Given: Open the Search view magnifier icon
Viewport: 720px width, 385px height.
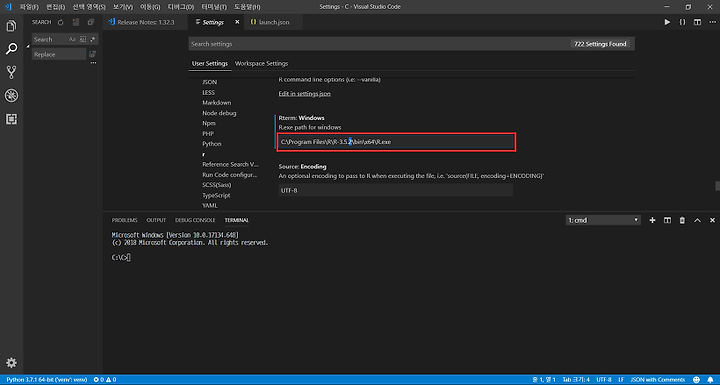Looking at the screenshot, I should 11,49.
